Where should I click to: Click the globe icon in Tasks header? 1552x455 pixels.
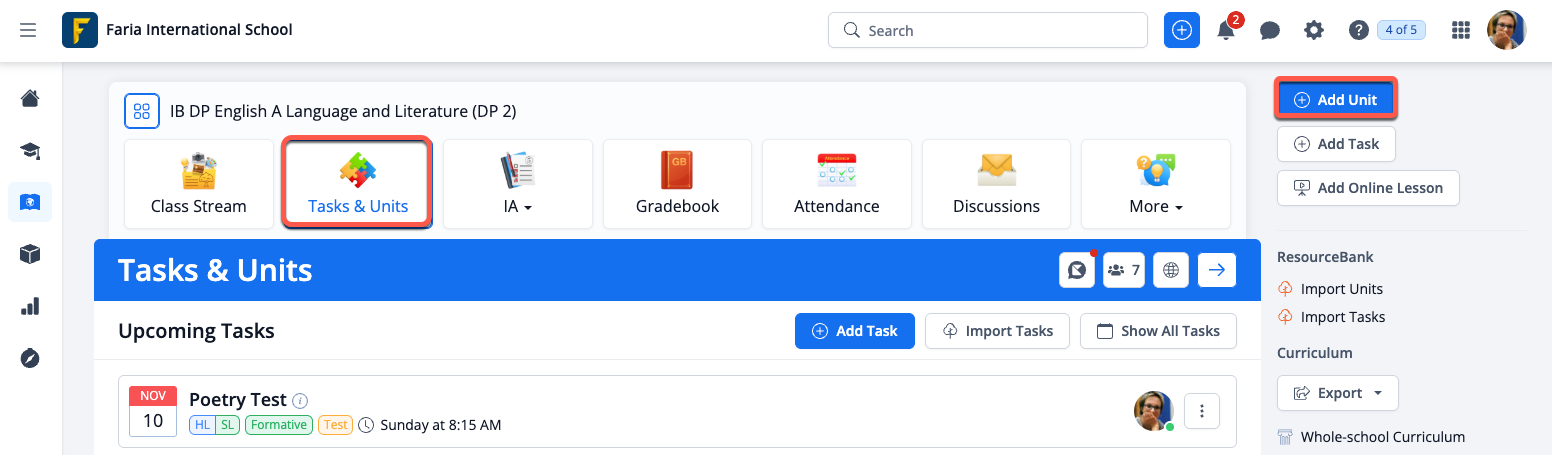click(1171, 270)
